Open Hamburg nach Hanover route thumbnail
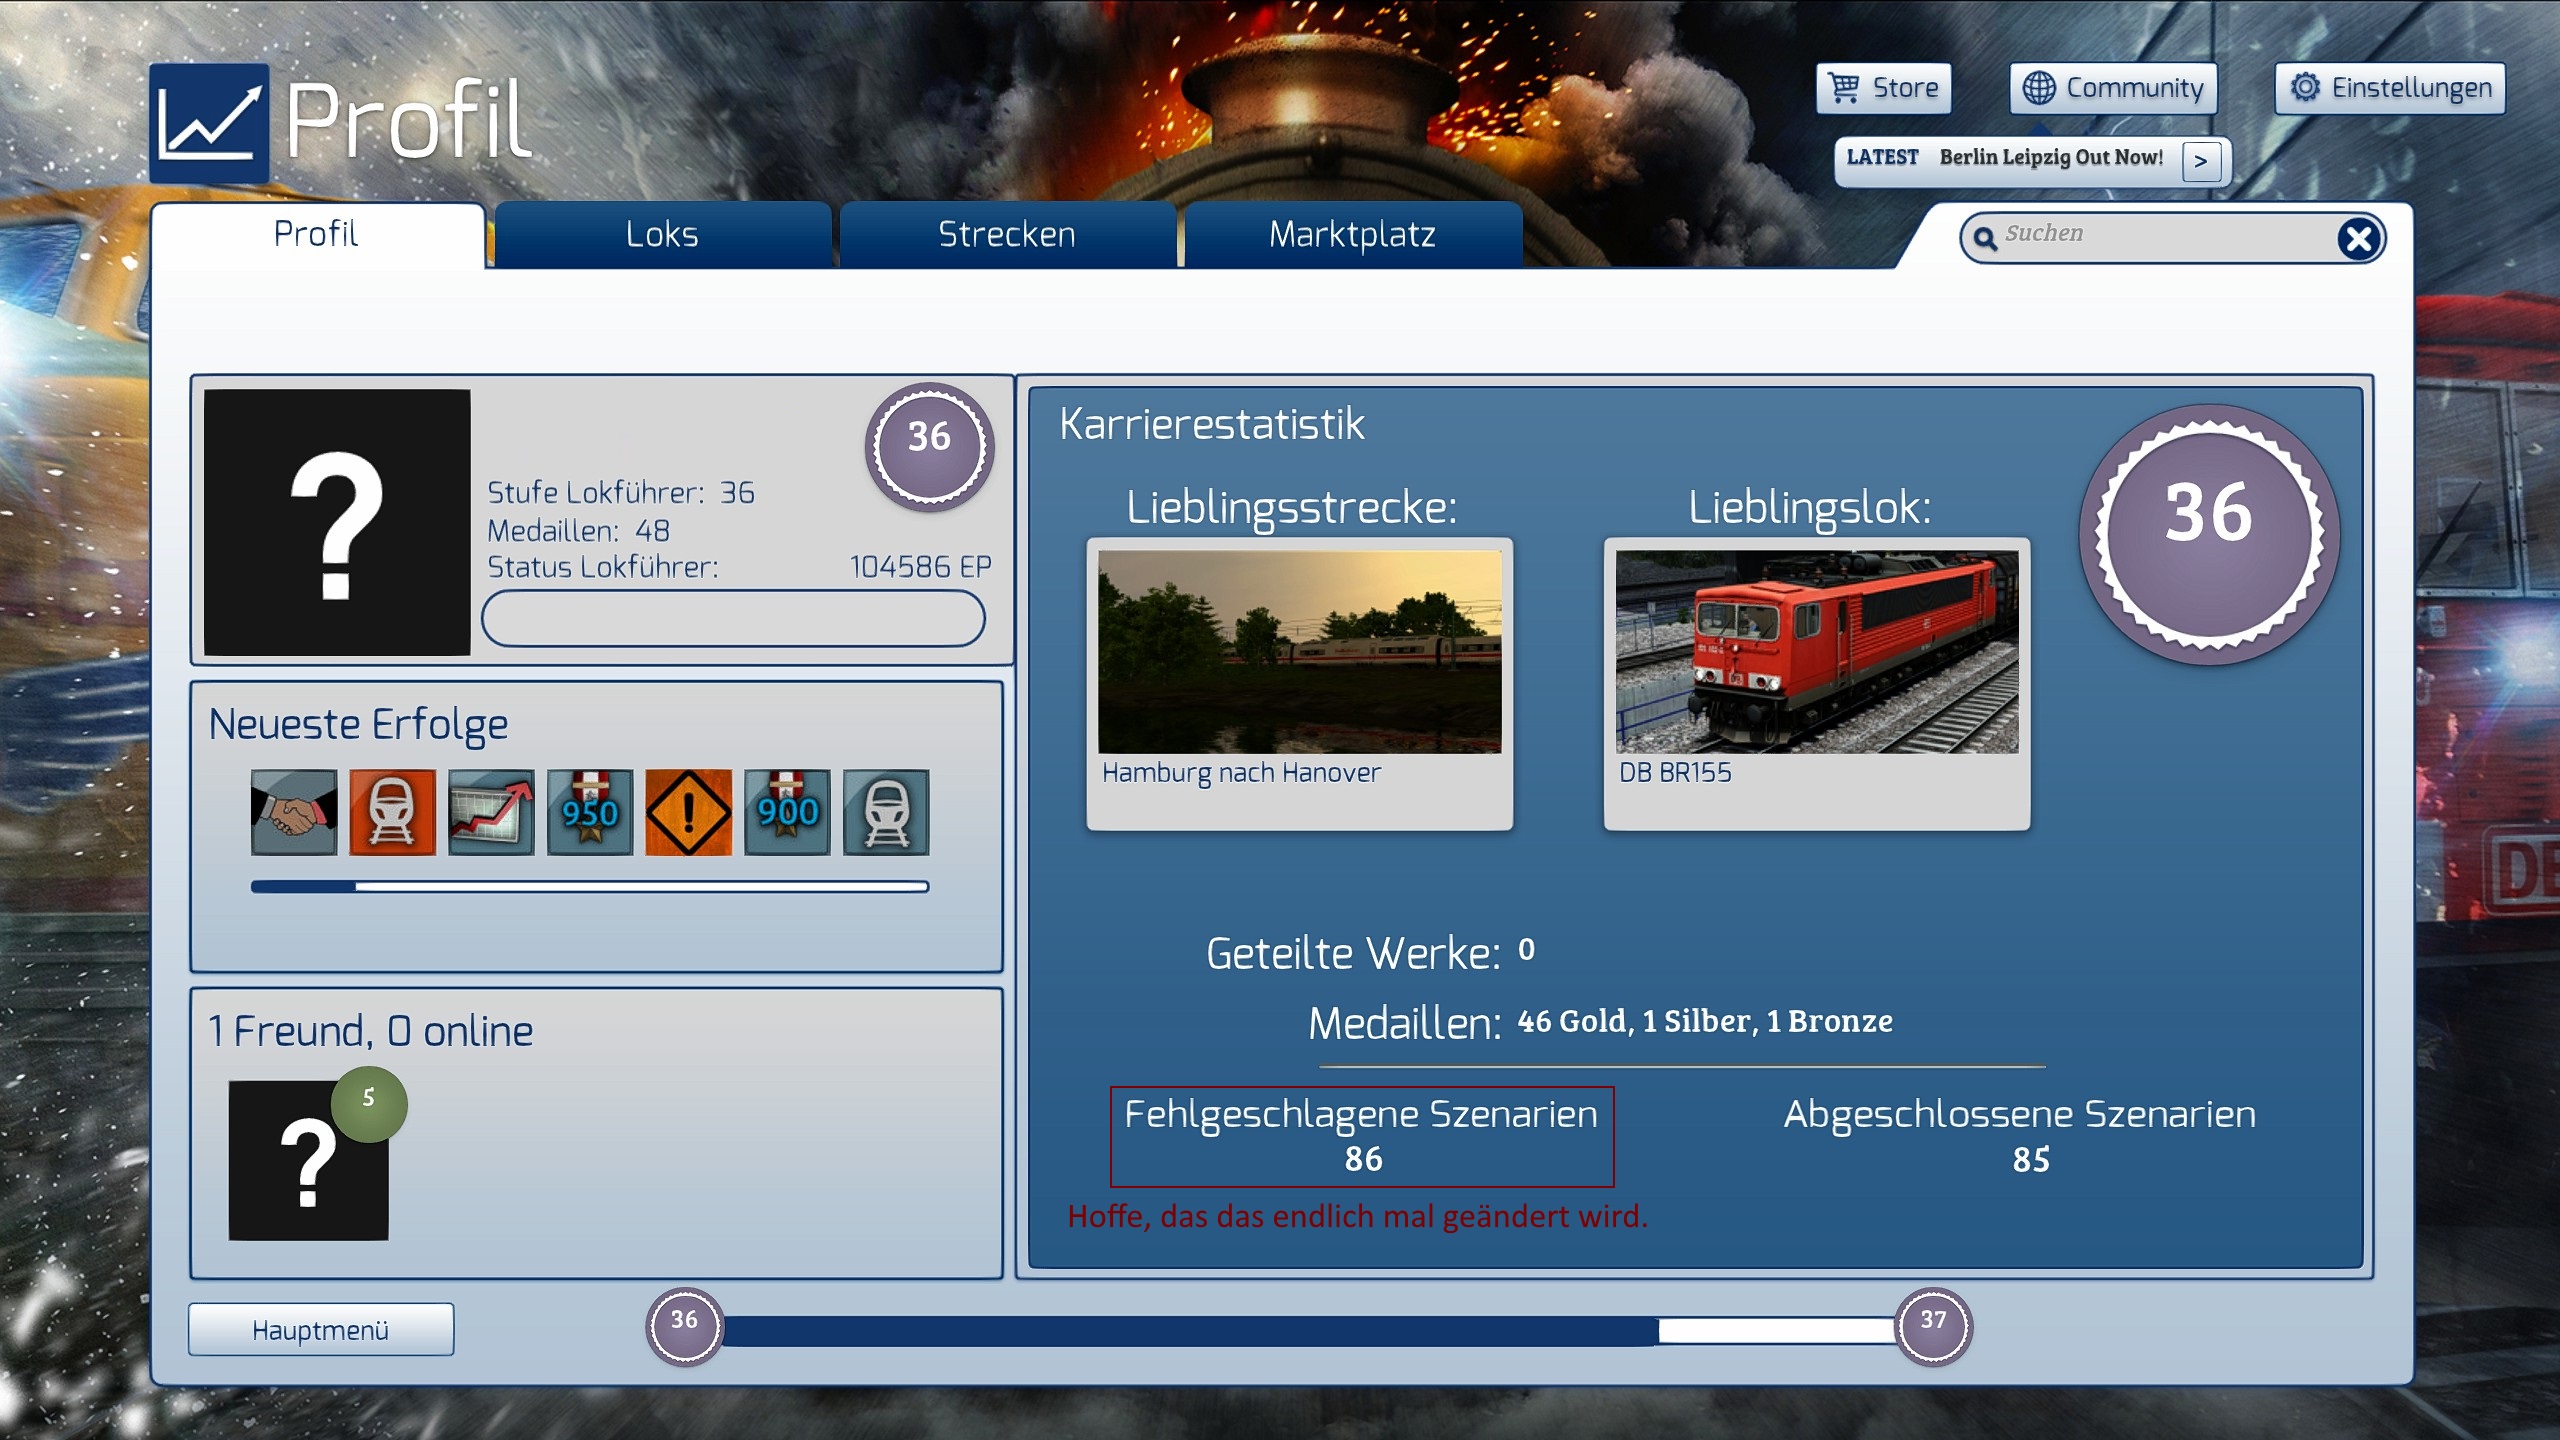 tap(1299, 652)
